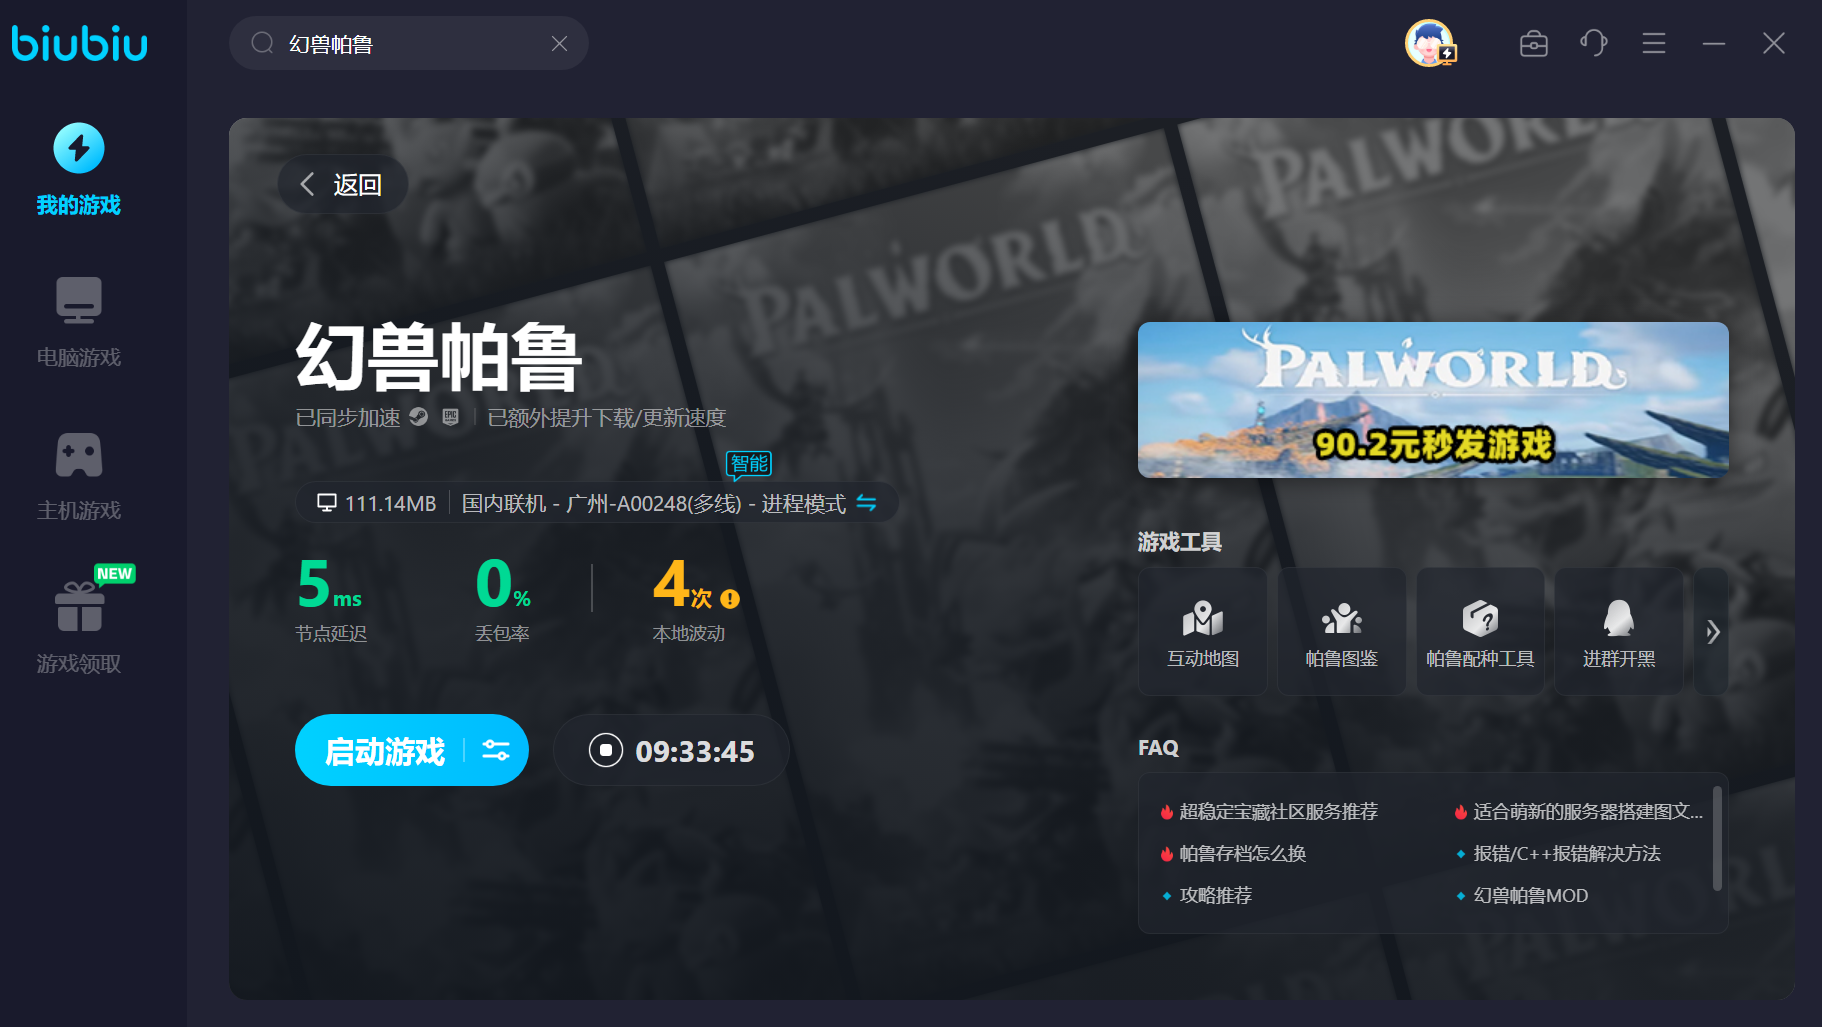Switch to 电脑游戏 sidebar tab

coord(79,322)
